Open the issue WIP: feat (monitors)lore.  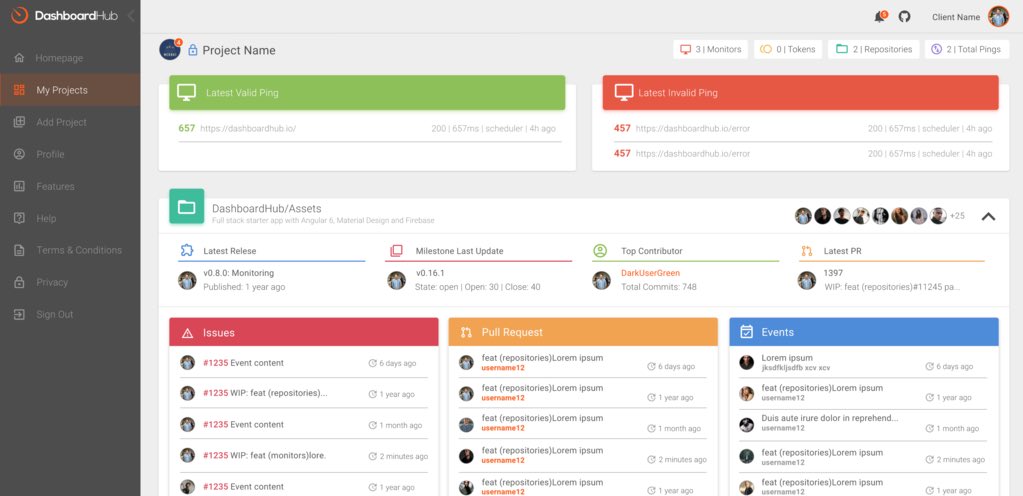[303, 456]
